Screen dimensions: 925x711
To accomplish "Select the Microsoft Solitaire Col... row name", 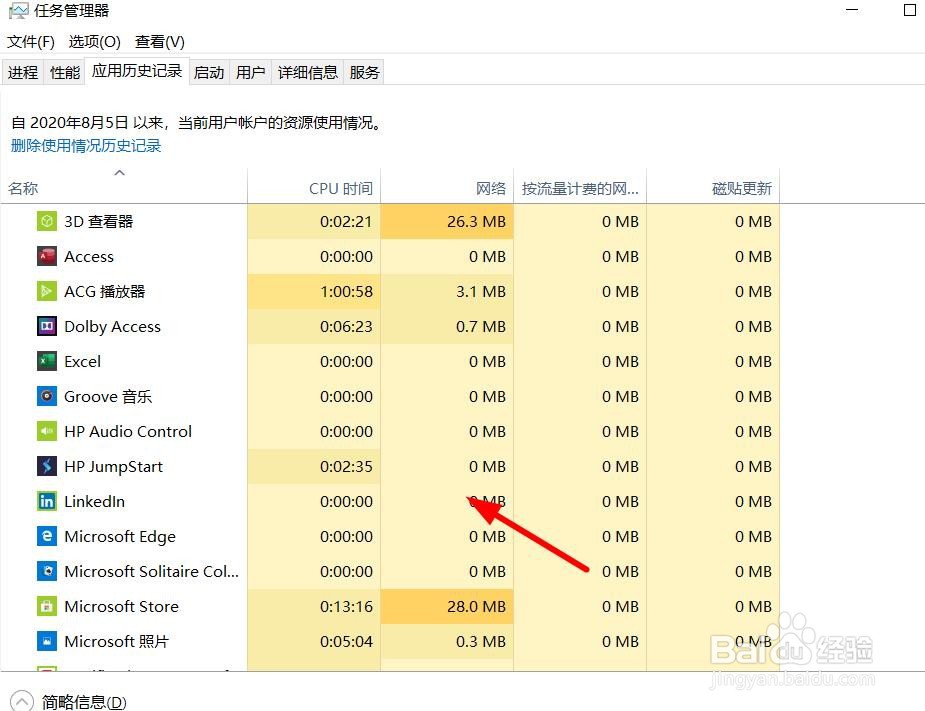I will (152, 571).
